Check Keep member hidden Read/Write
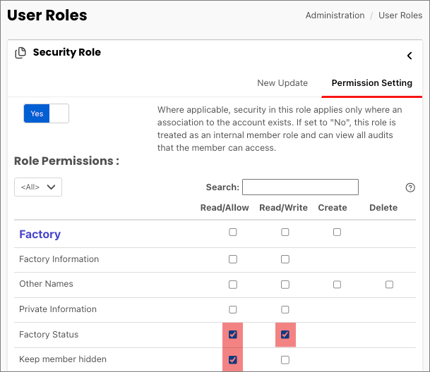Screen dimensions: 430x372 click(x=285, y=360)
